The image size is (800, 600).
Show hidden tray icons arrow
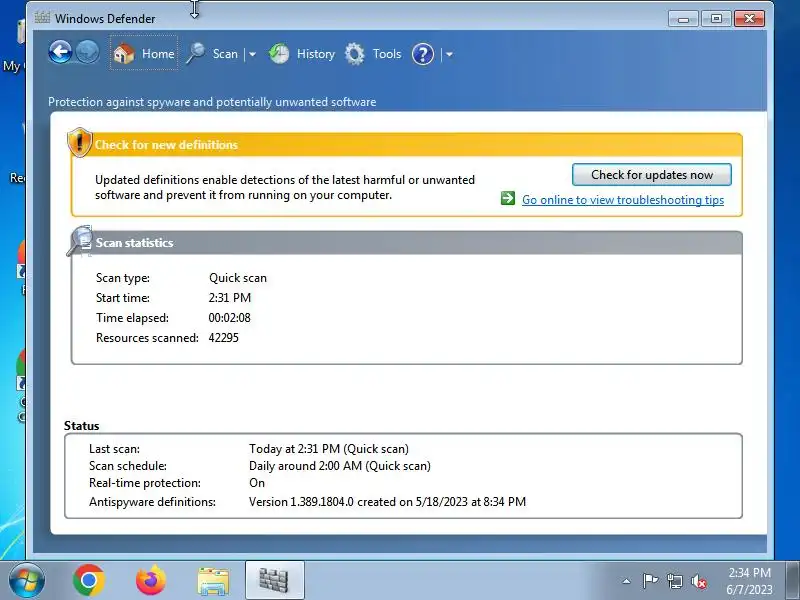pyautogui.click(x=627, y=581)
